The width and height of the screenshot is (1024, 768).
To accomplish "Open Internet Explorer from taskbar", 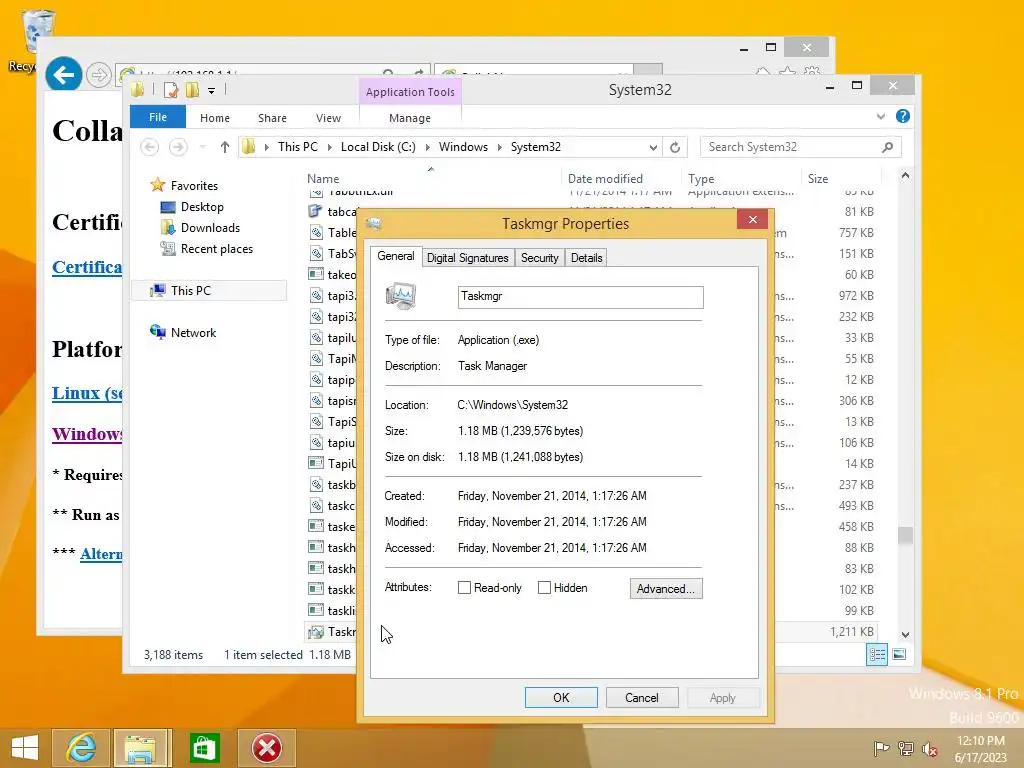I will [x=81, y=748].
